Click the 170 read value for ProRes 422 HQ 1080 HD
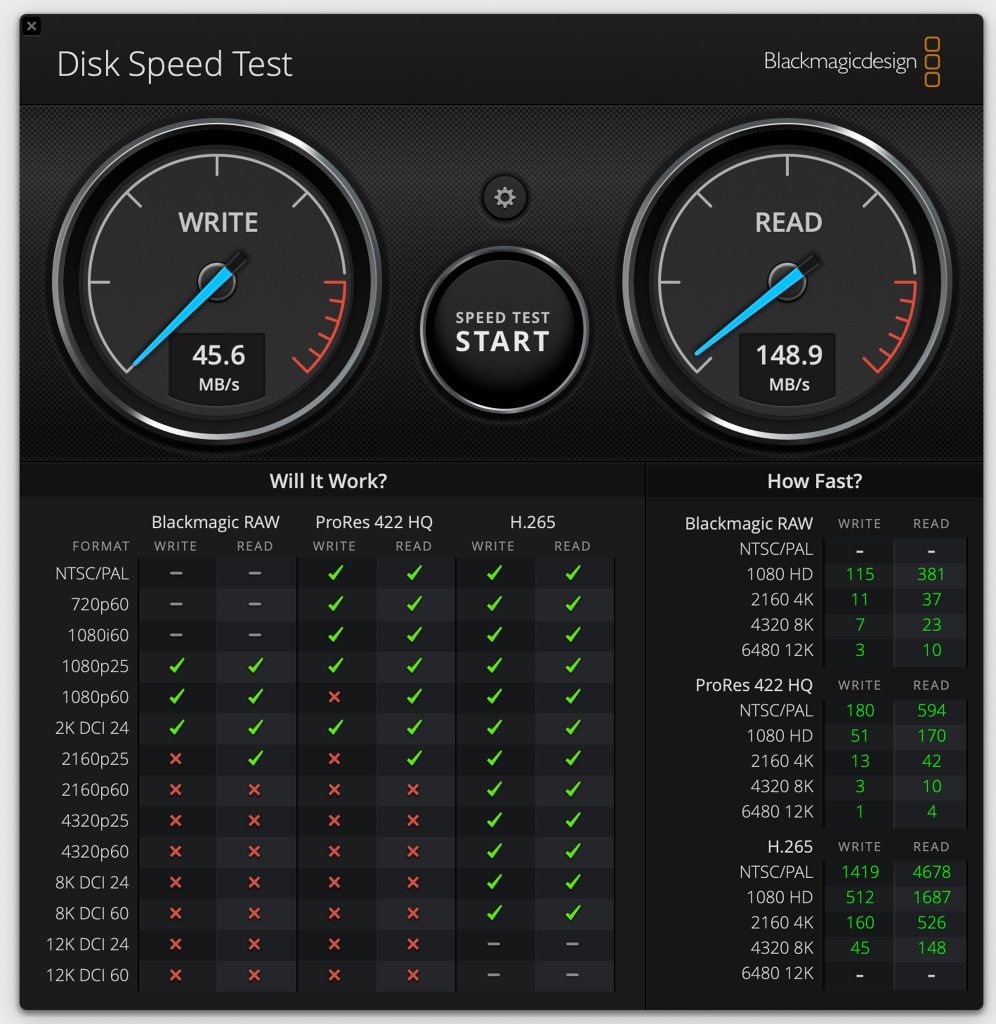Screen dimensions: 996x1024 point(931,736)
